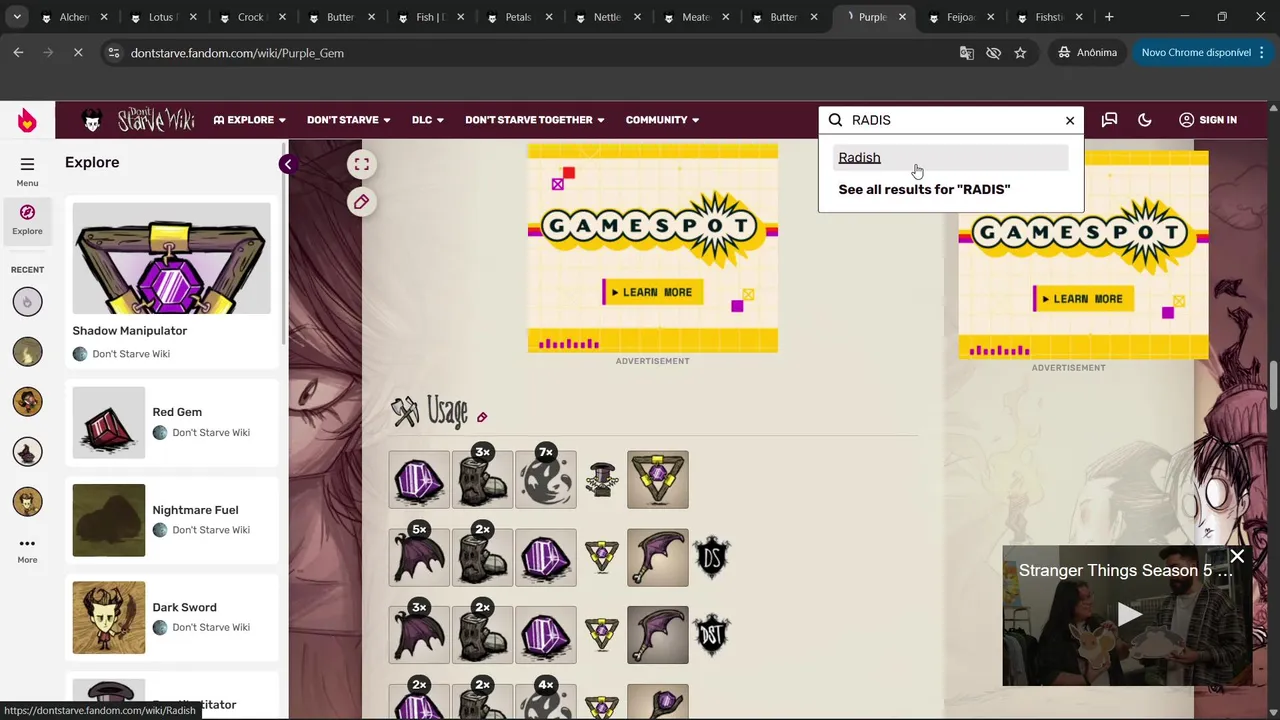
Task: Open the Anônima incognito profile chip
Action: pyautogui.click(x=1087, y=53)
